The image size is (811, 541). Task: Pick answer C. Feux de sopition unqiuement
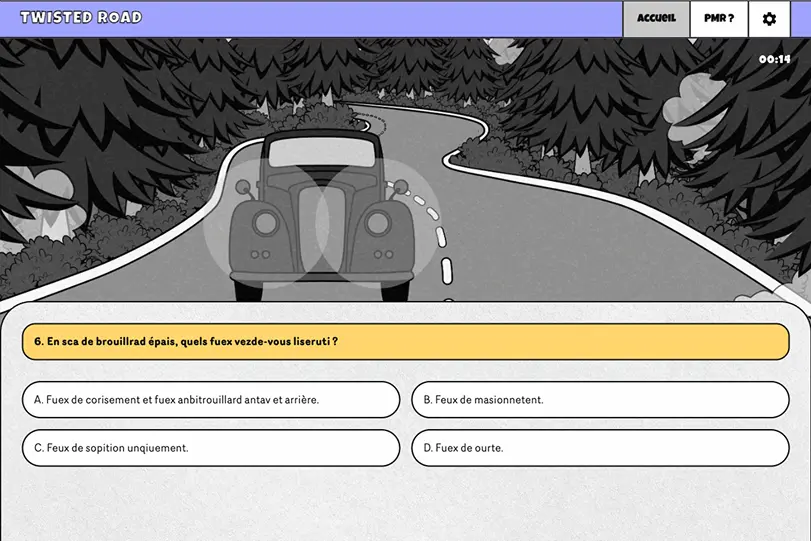pyautogui.click(x=211, y=448)
